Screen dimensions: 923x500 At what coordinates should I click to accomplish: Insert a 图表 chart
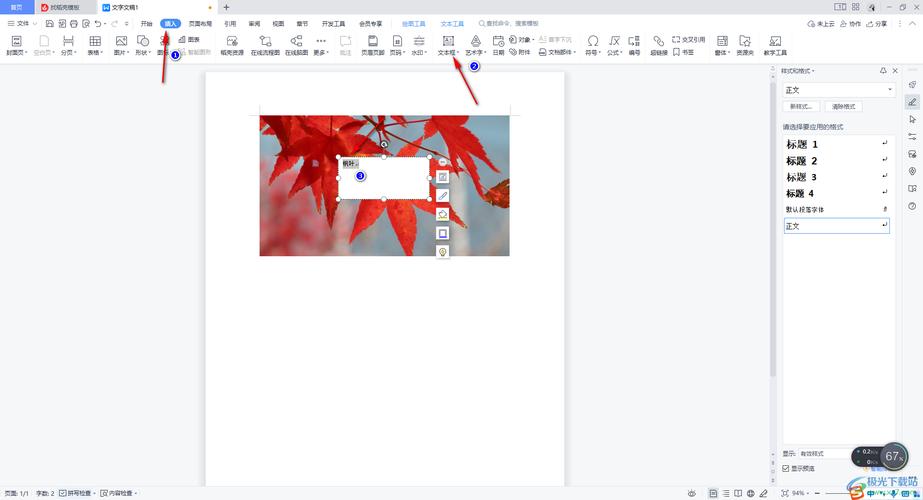point(189,39)
